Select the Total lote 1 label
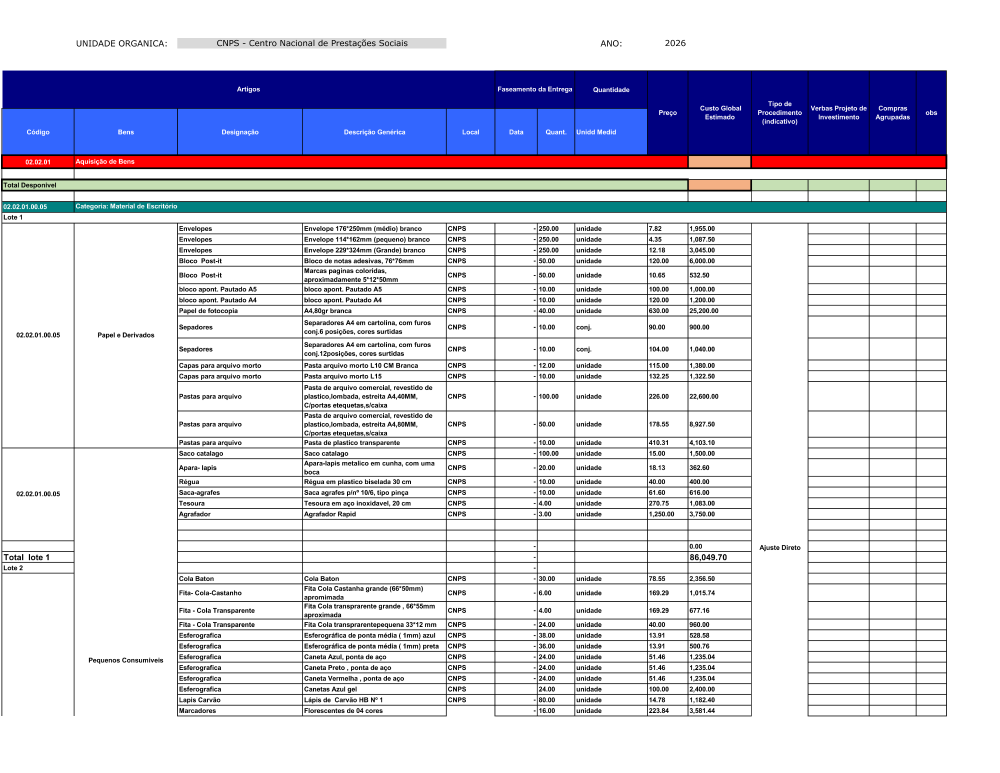 [x=26, y=557]
